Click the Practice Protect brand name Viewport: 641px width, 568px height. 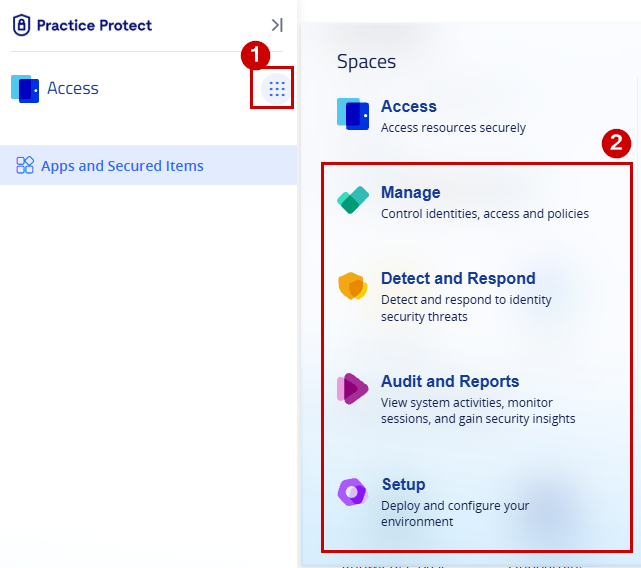pos(94,25)
